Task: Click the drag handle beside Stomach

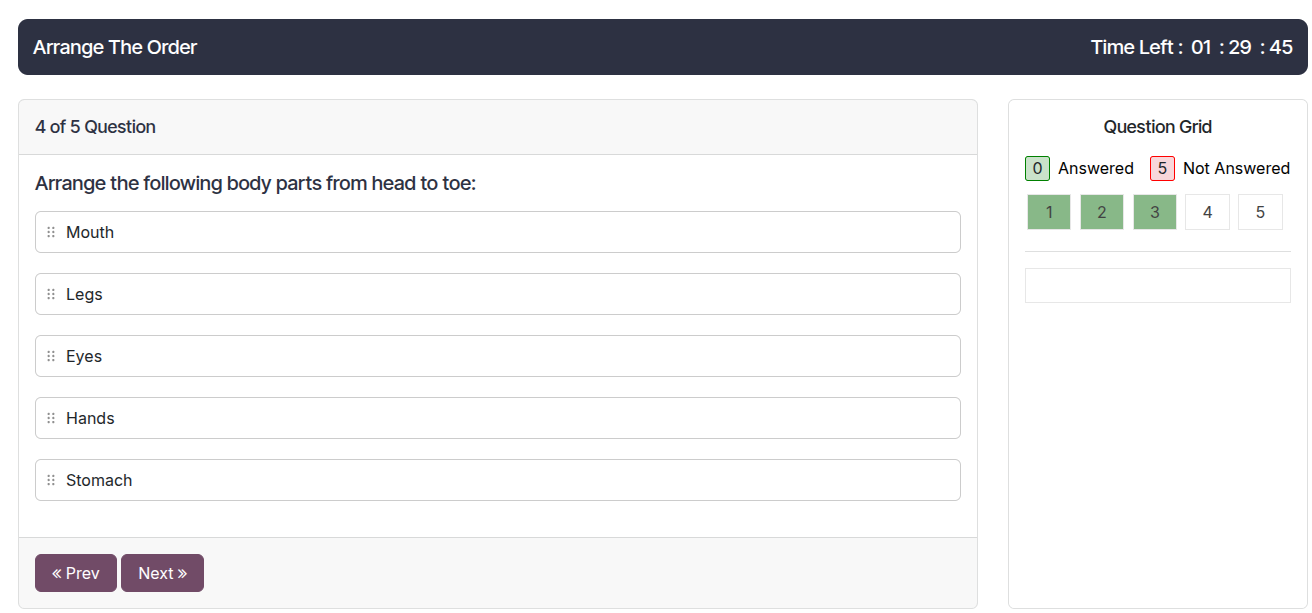Action: click(51, 480)
